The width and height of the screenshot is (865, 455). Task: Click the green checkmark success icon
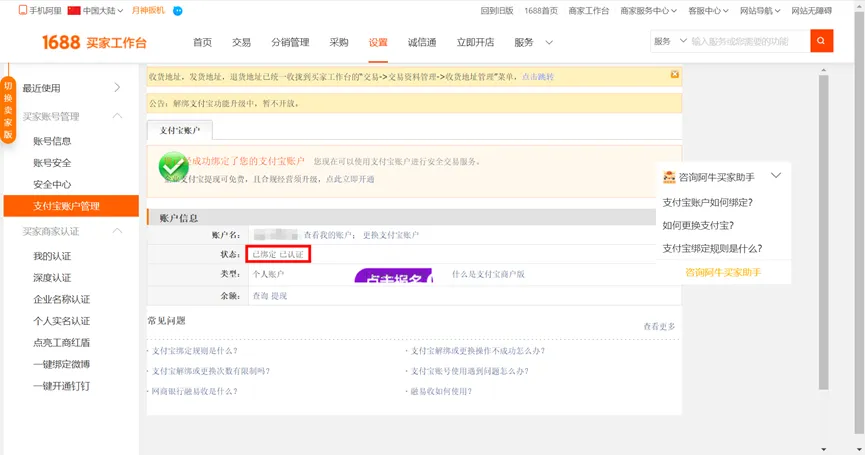[173, 166]
